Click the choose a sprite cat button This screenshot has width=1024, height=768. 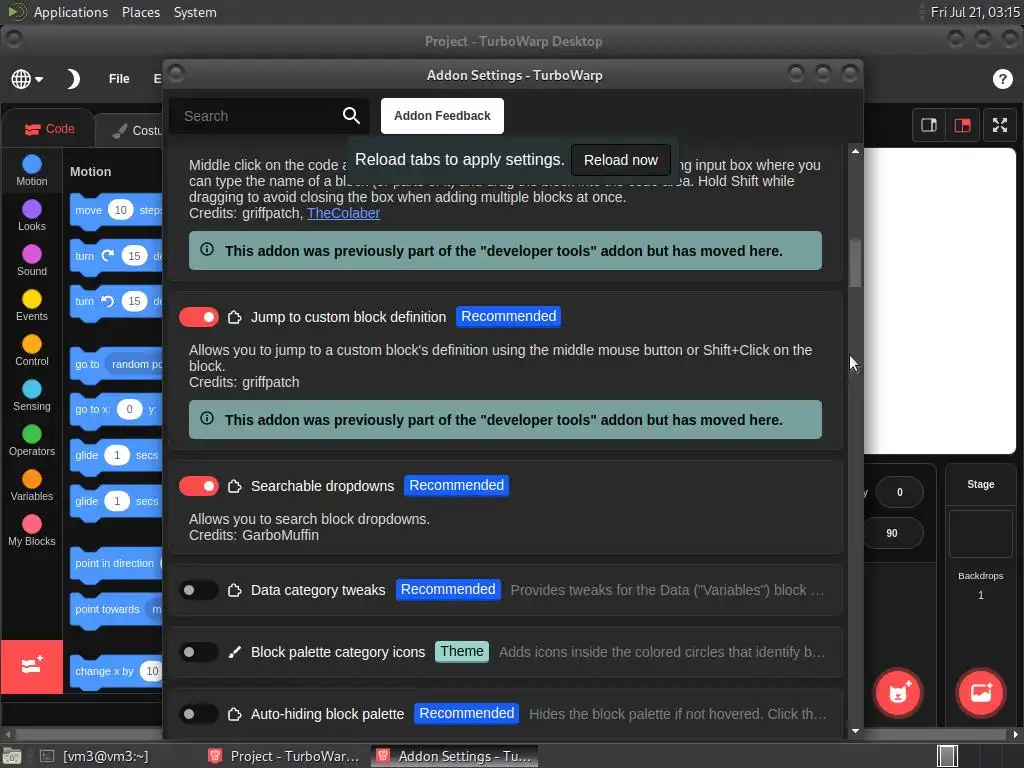click(x=898, y=692)
